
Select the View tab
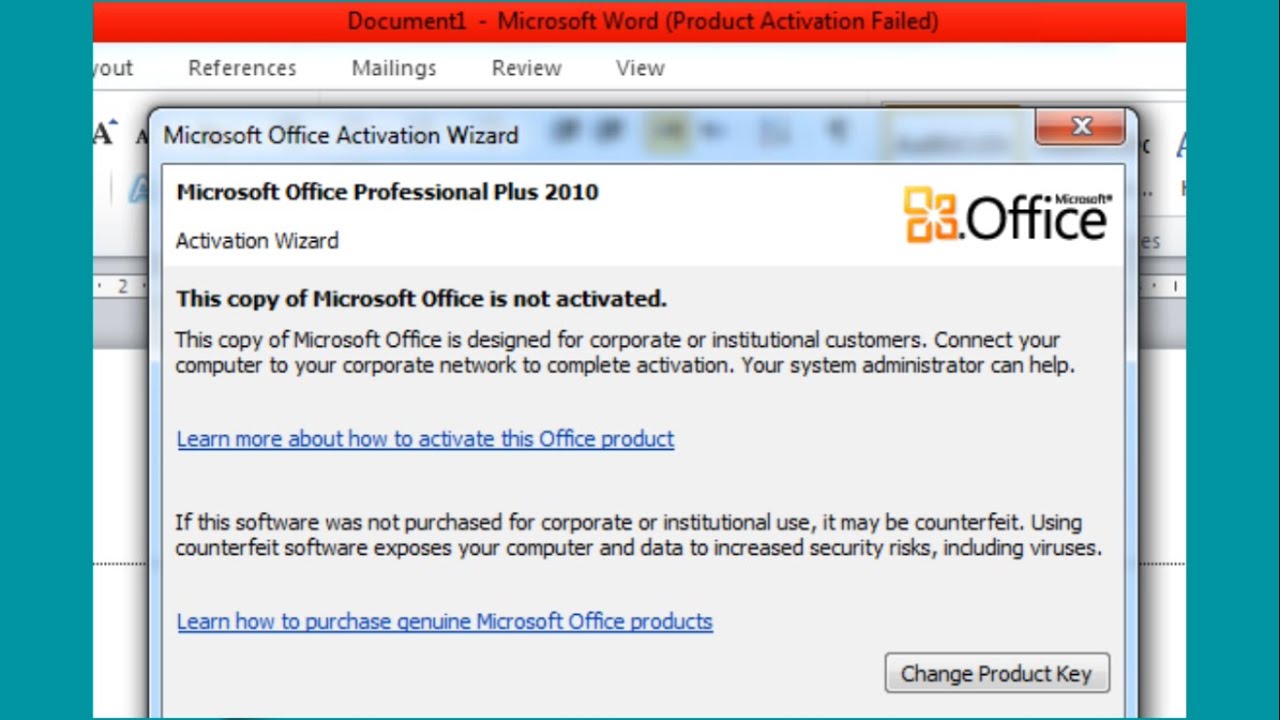[x=640, y=68]
